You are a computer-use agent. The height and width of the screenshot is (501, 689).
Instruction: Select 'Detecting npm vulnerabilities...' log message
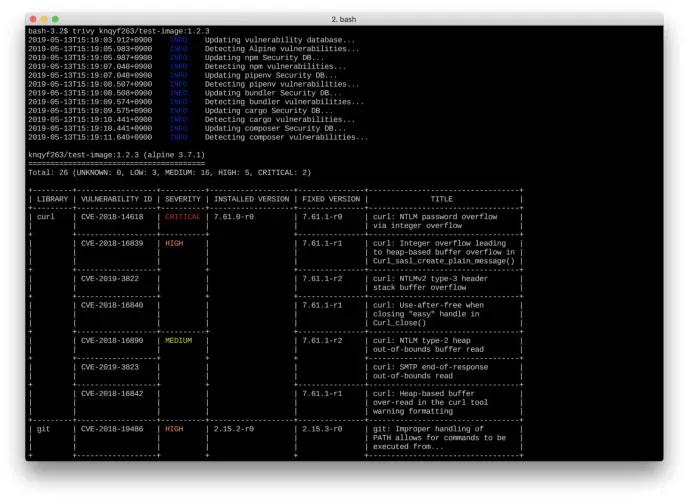[x=275, y=66]
